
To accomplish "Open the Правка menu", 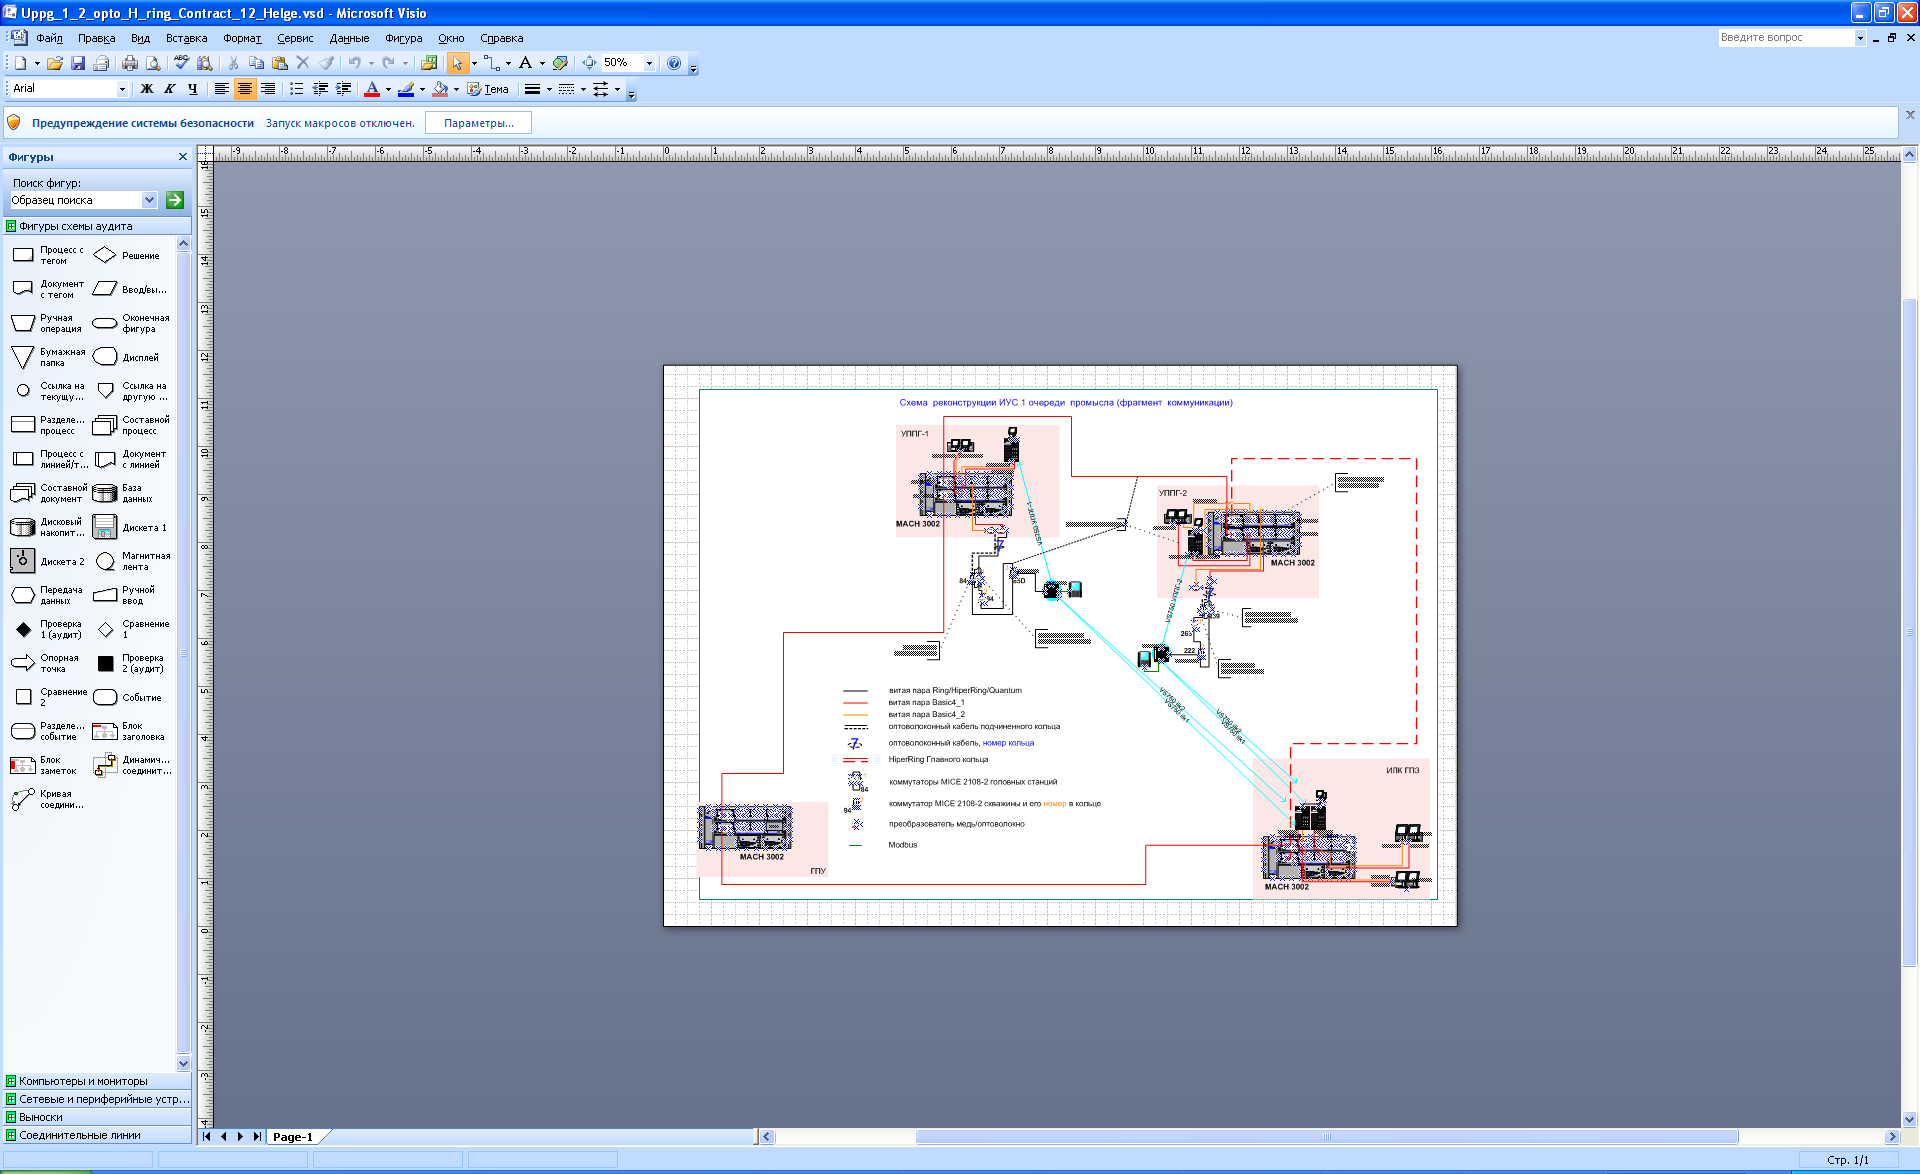I will (96, 38).
